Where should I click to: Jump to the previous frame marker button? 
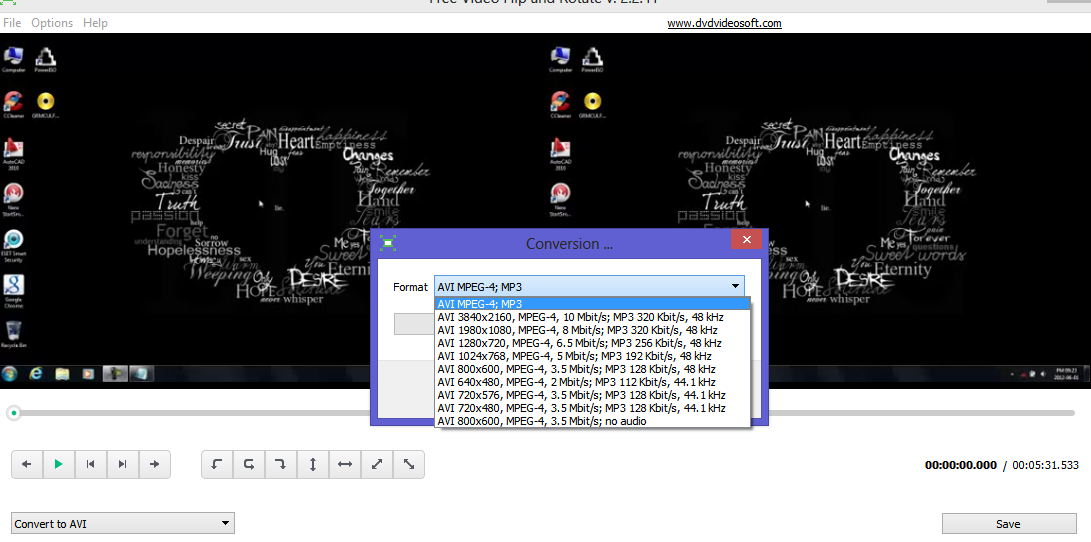click(90, 465)
